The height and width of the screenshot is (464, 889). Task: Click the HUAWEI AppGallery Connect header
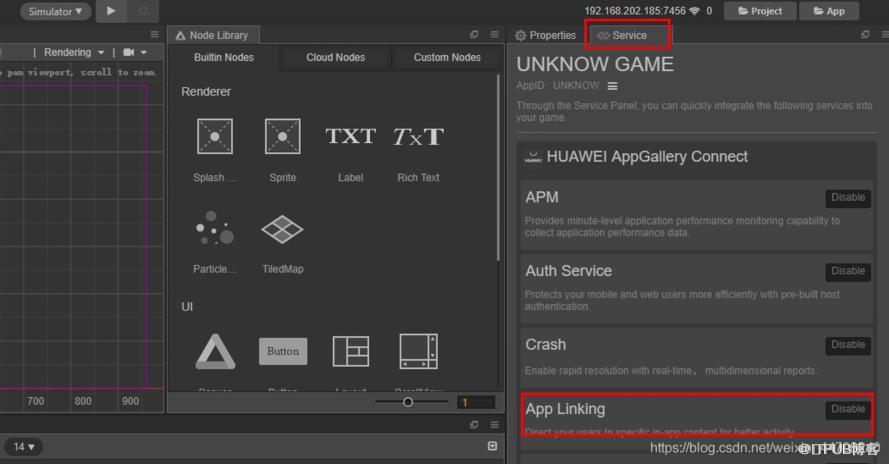[x=696, y=157]
